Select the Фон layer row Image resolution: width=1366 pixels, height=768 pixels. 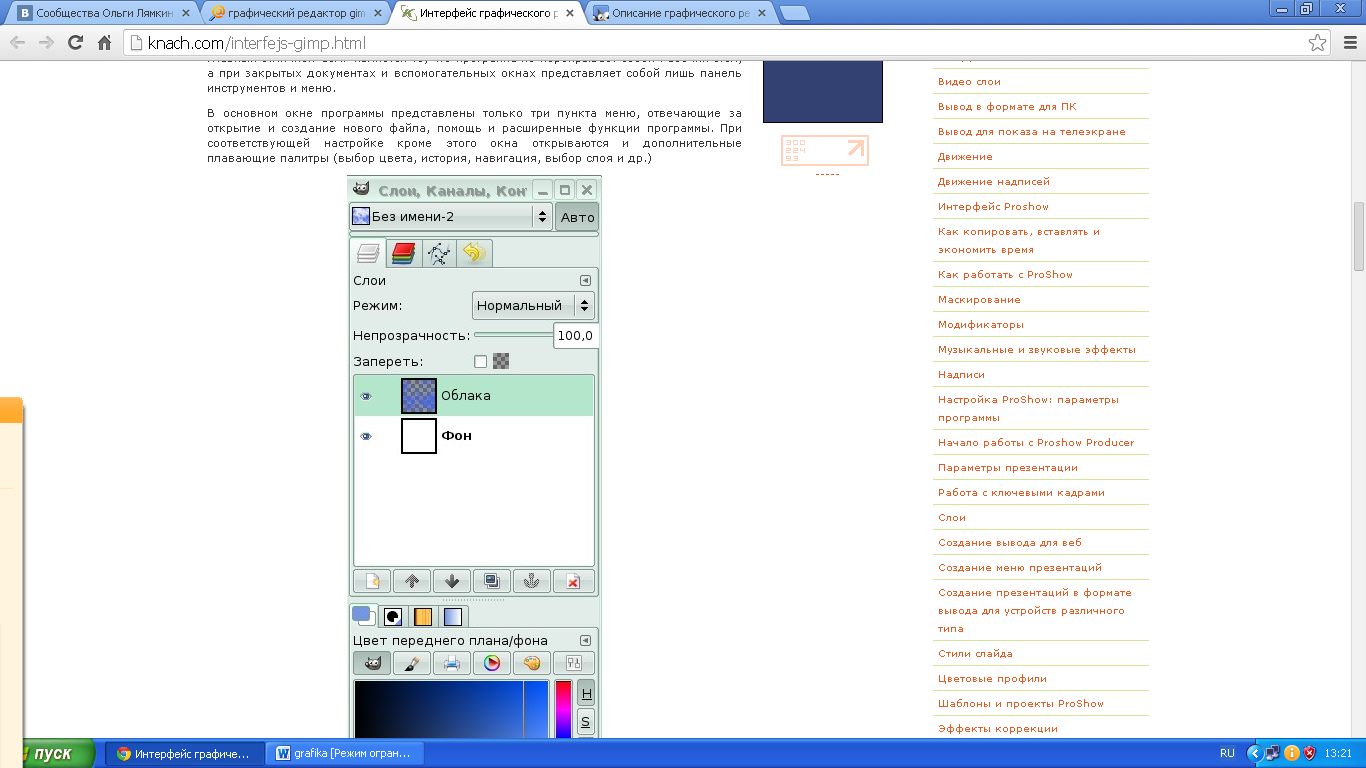pos(474,436)
